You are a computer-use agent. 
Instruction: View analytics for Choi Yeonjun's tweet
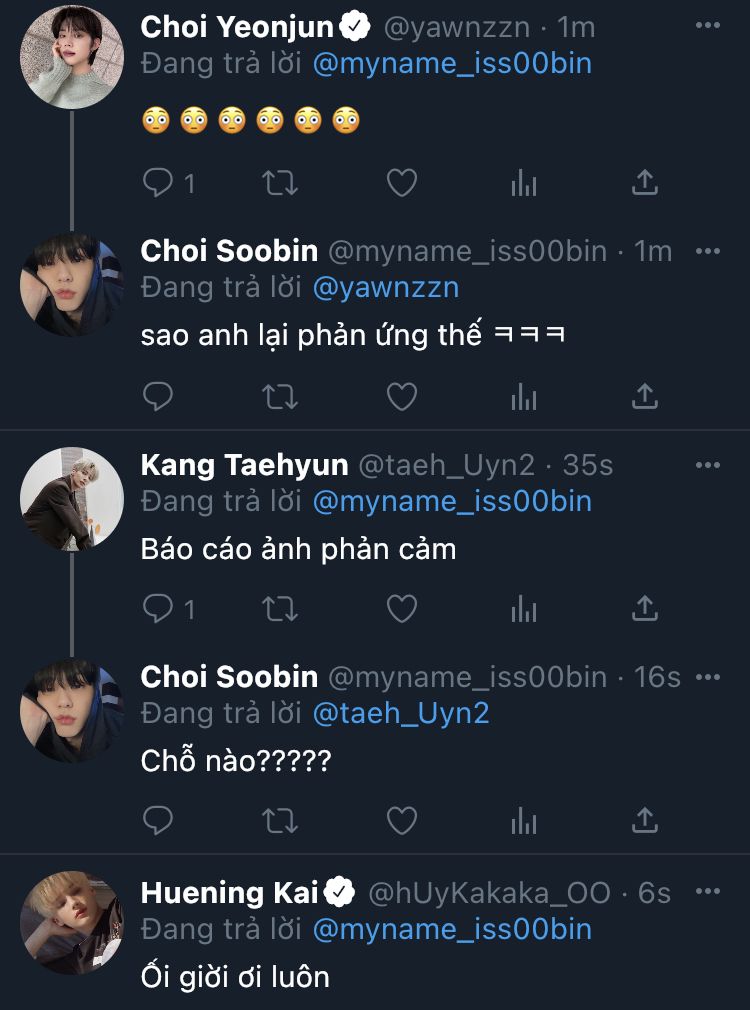coord(524,182)
